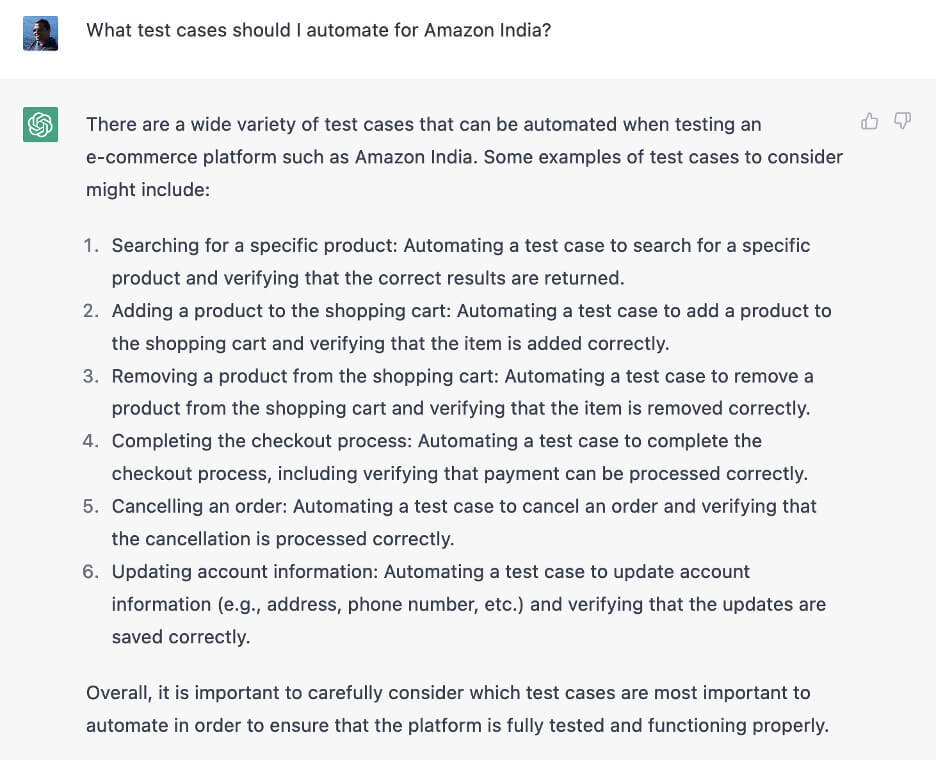Click the thumbs down feedback icon

click(x=902, y=121)
